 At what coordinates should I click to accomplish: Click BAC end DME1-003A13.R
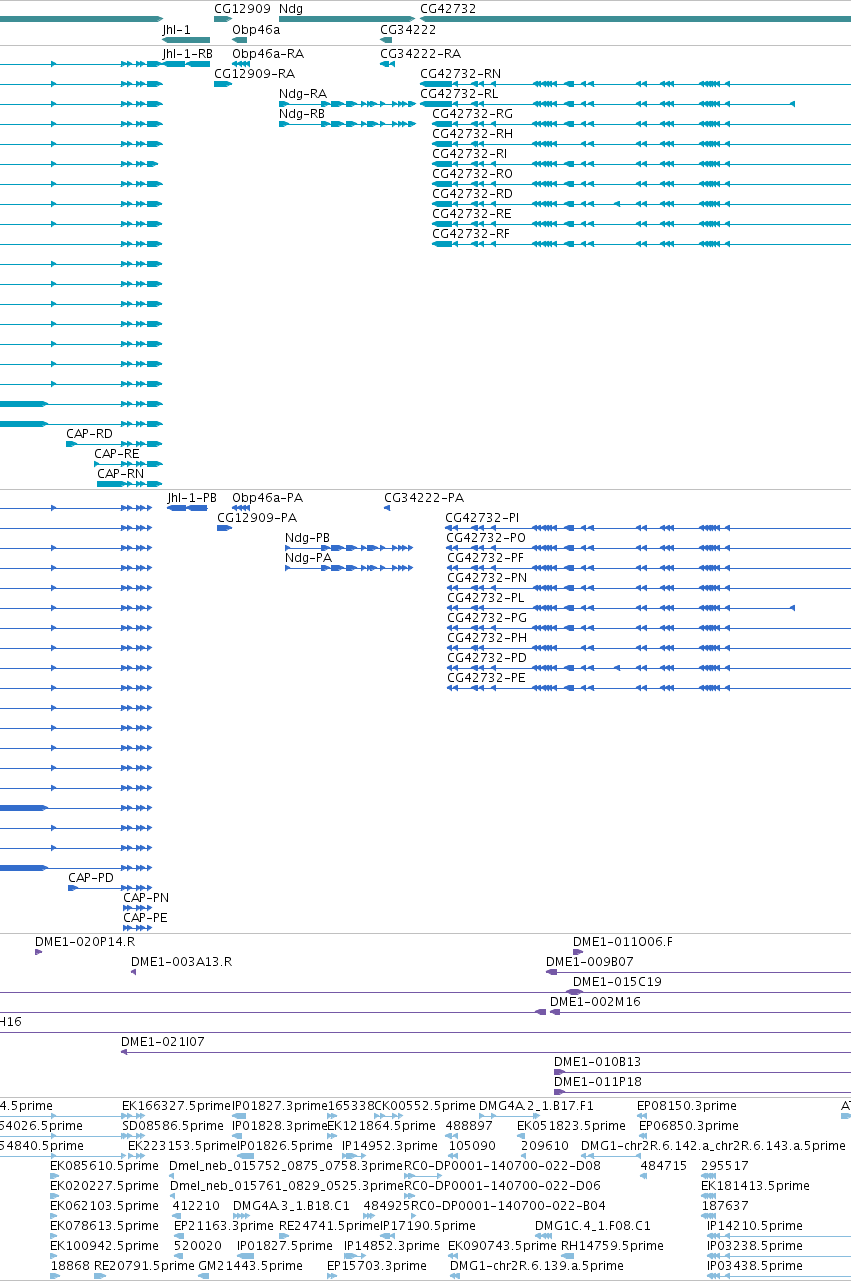click(x=181, y=962)
